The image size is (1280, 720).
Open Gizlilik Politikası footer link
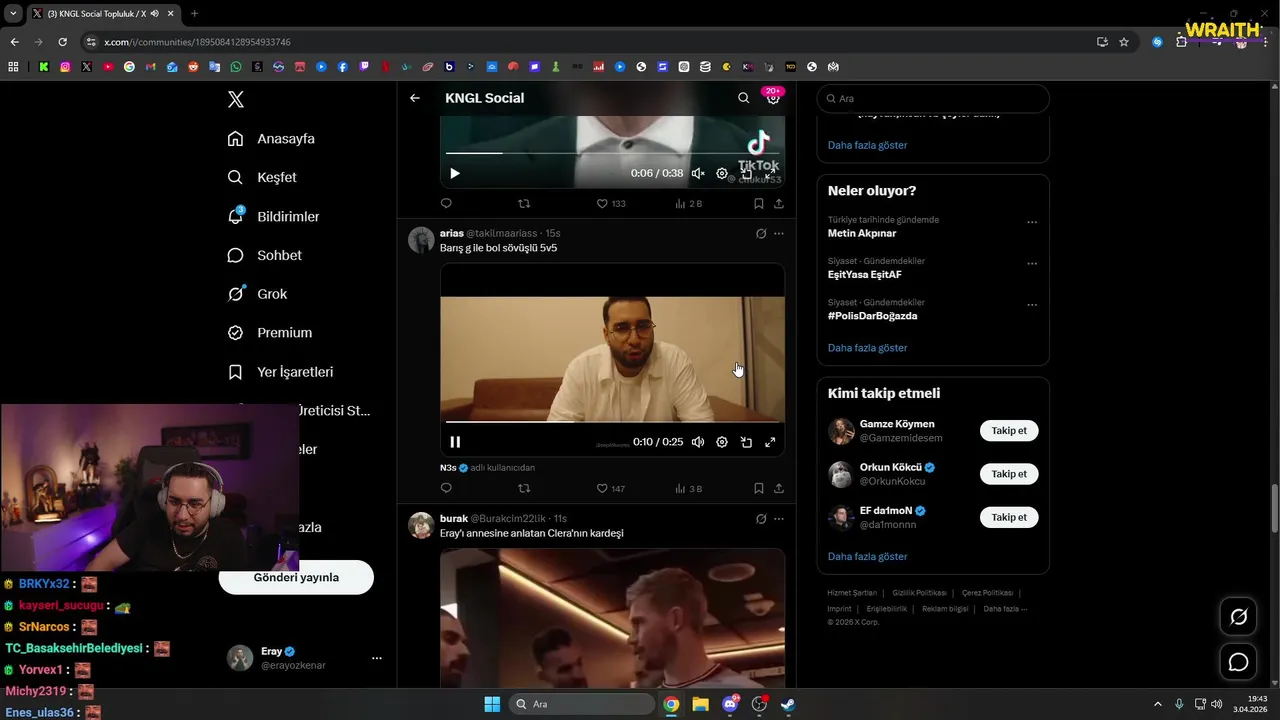[919, 593]
